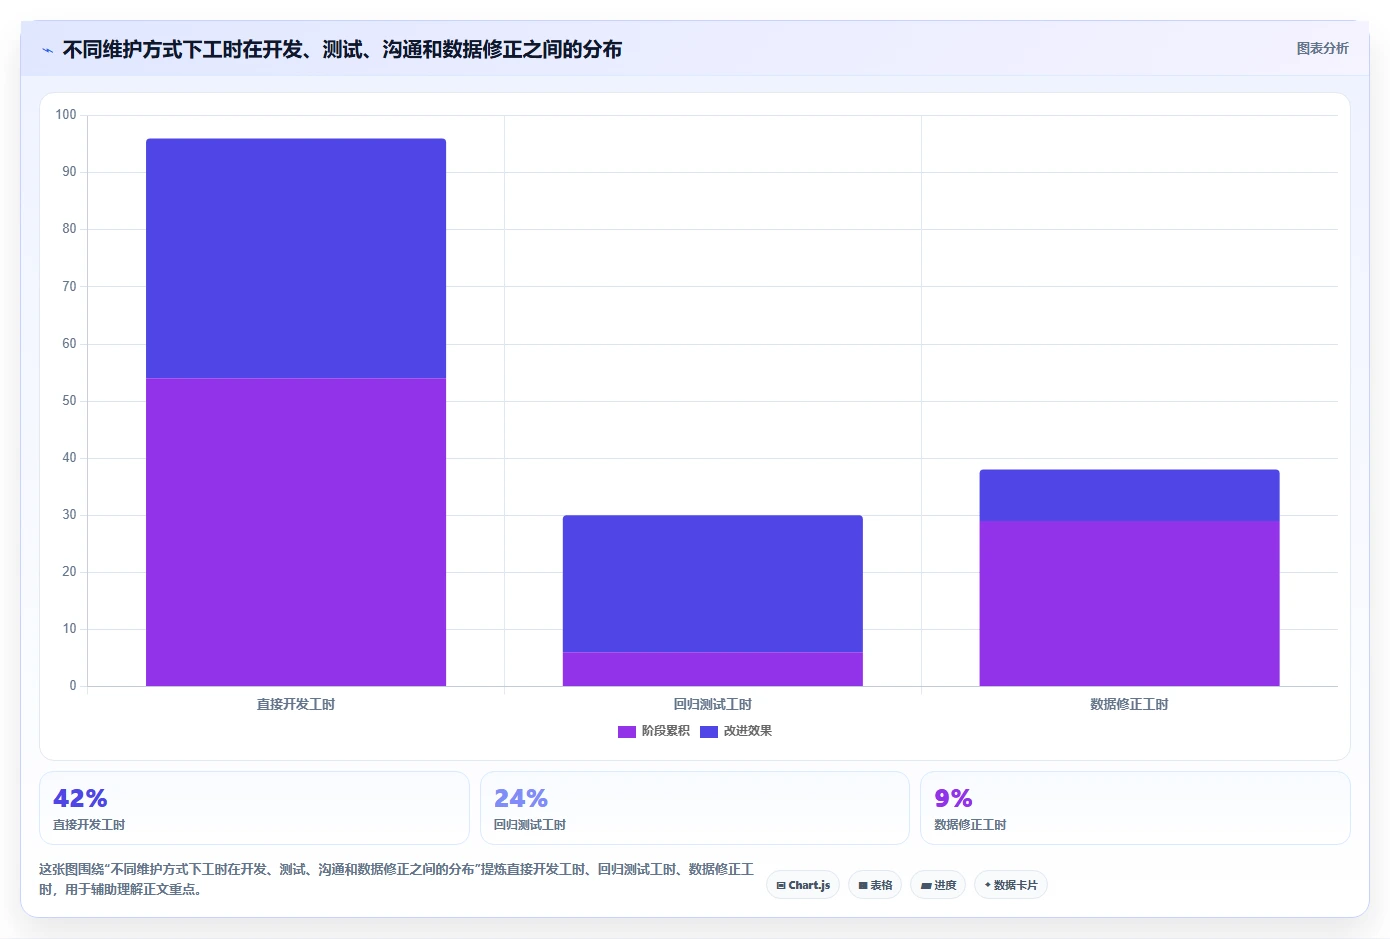1390x939 pixels.
Task: Click the 改进效果 legend label text
Action: (x=748, y=731)
